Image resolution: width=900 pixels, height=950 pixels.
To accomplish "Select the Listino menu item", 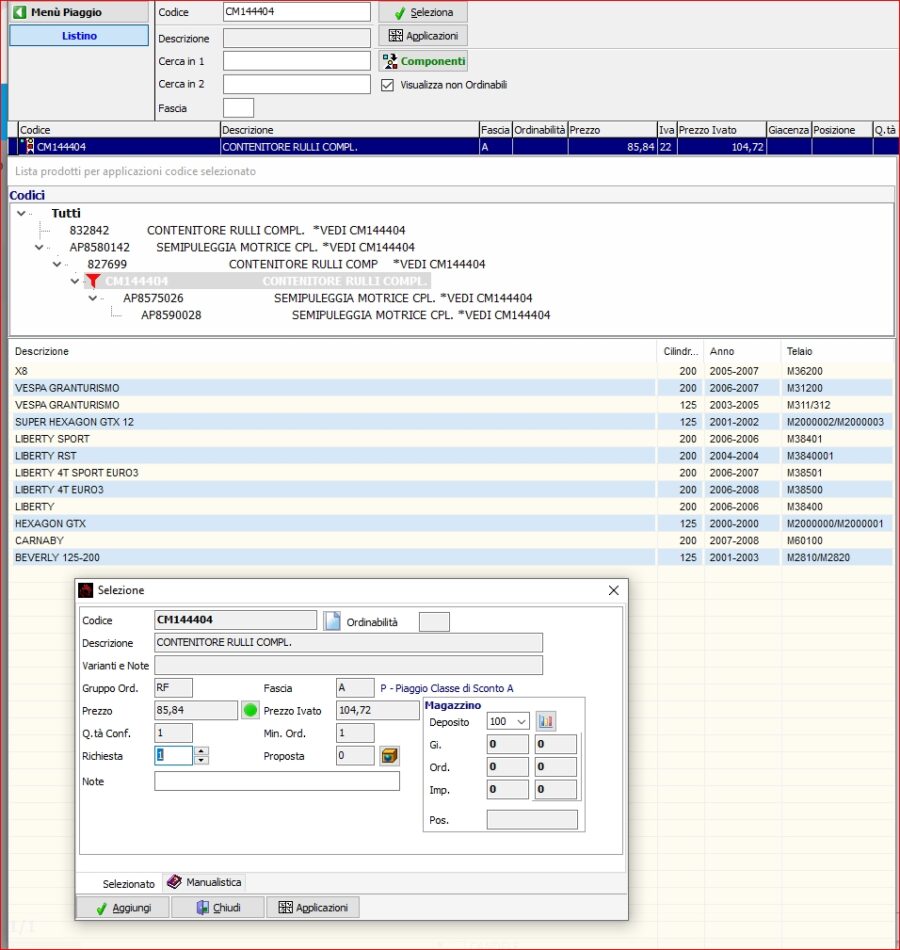I will (79, 36).
